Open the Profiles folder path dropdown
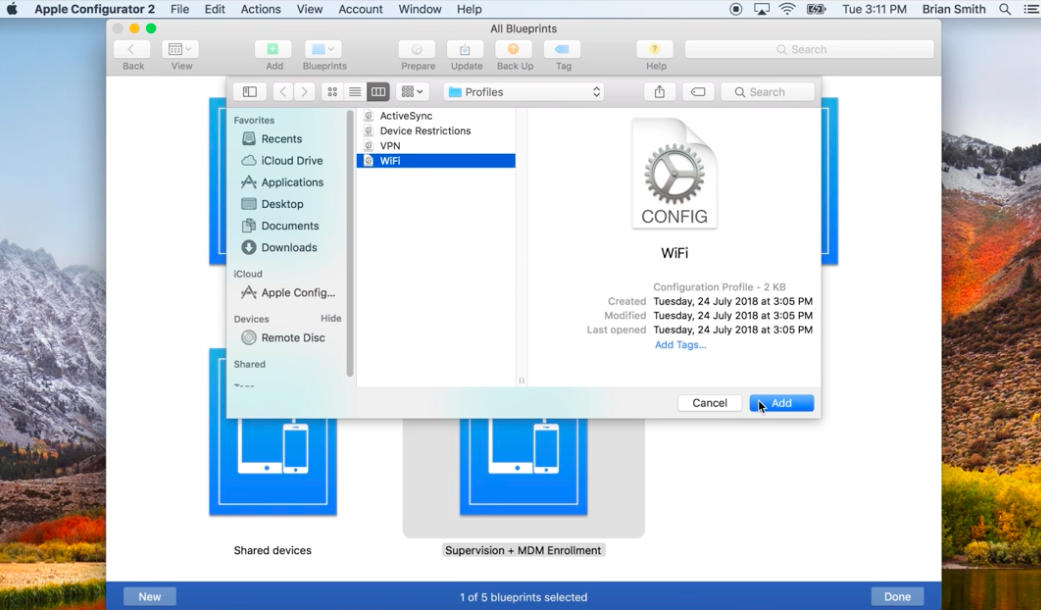This screenshot has width=1041, height=610. point(524,92)
